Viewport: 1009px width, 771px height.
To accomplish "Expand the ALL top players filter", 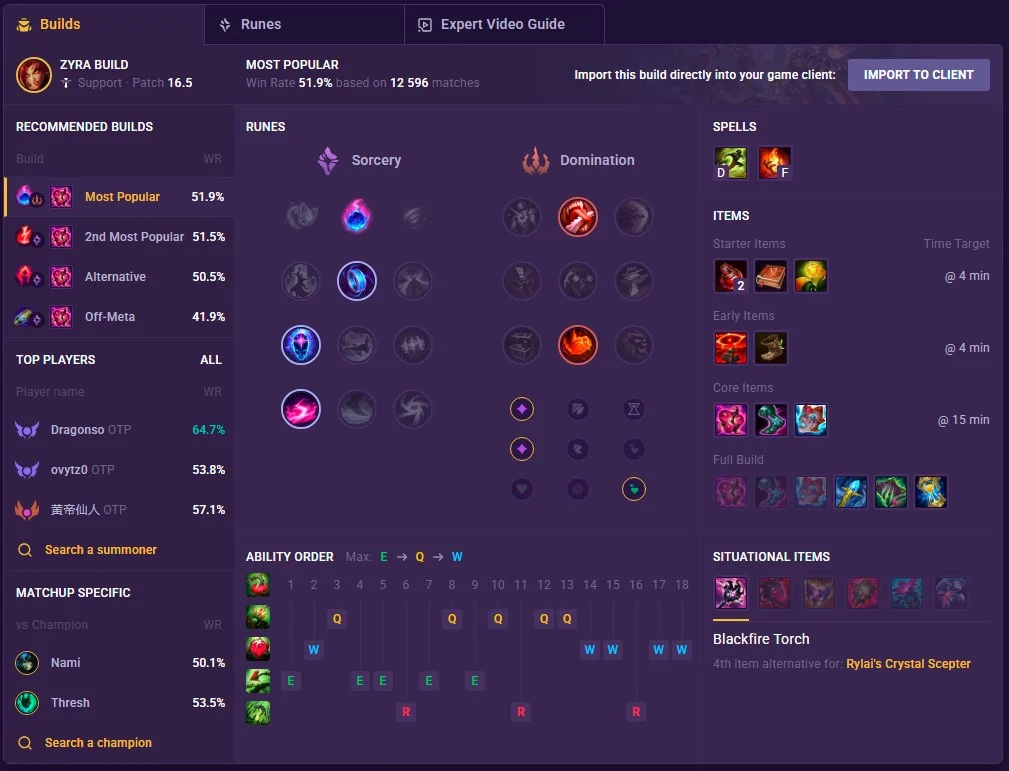I will pyautogui.click(x=210, y=360).
